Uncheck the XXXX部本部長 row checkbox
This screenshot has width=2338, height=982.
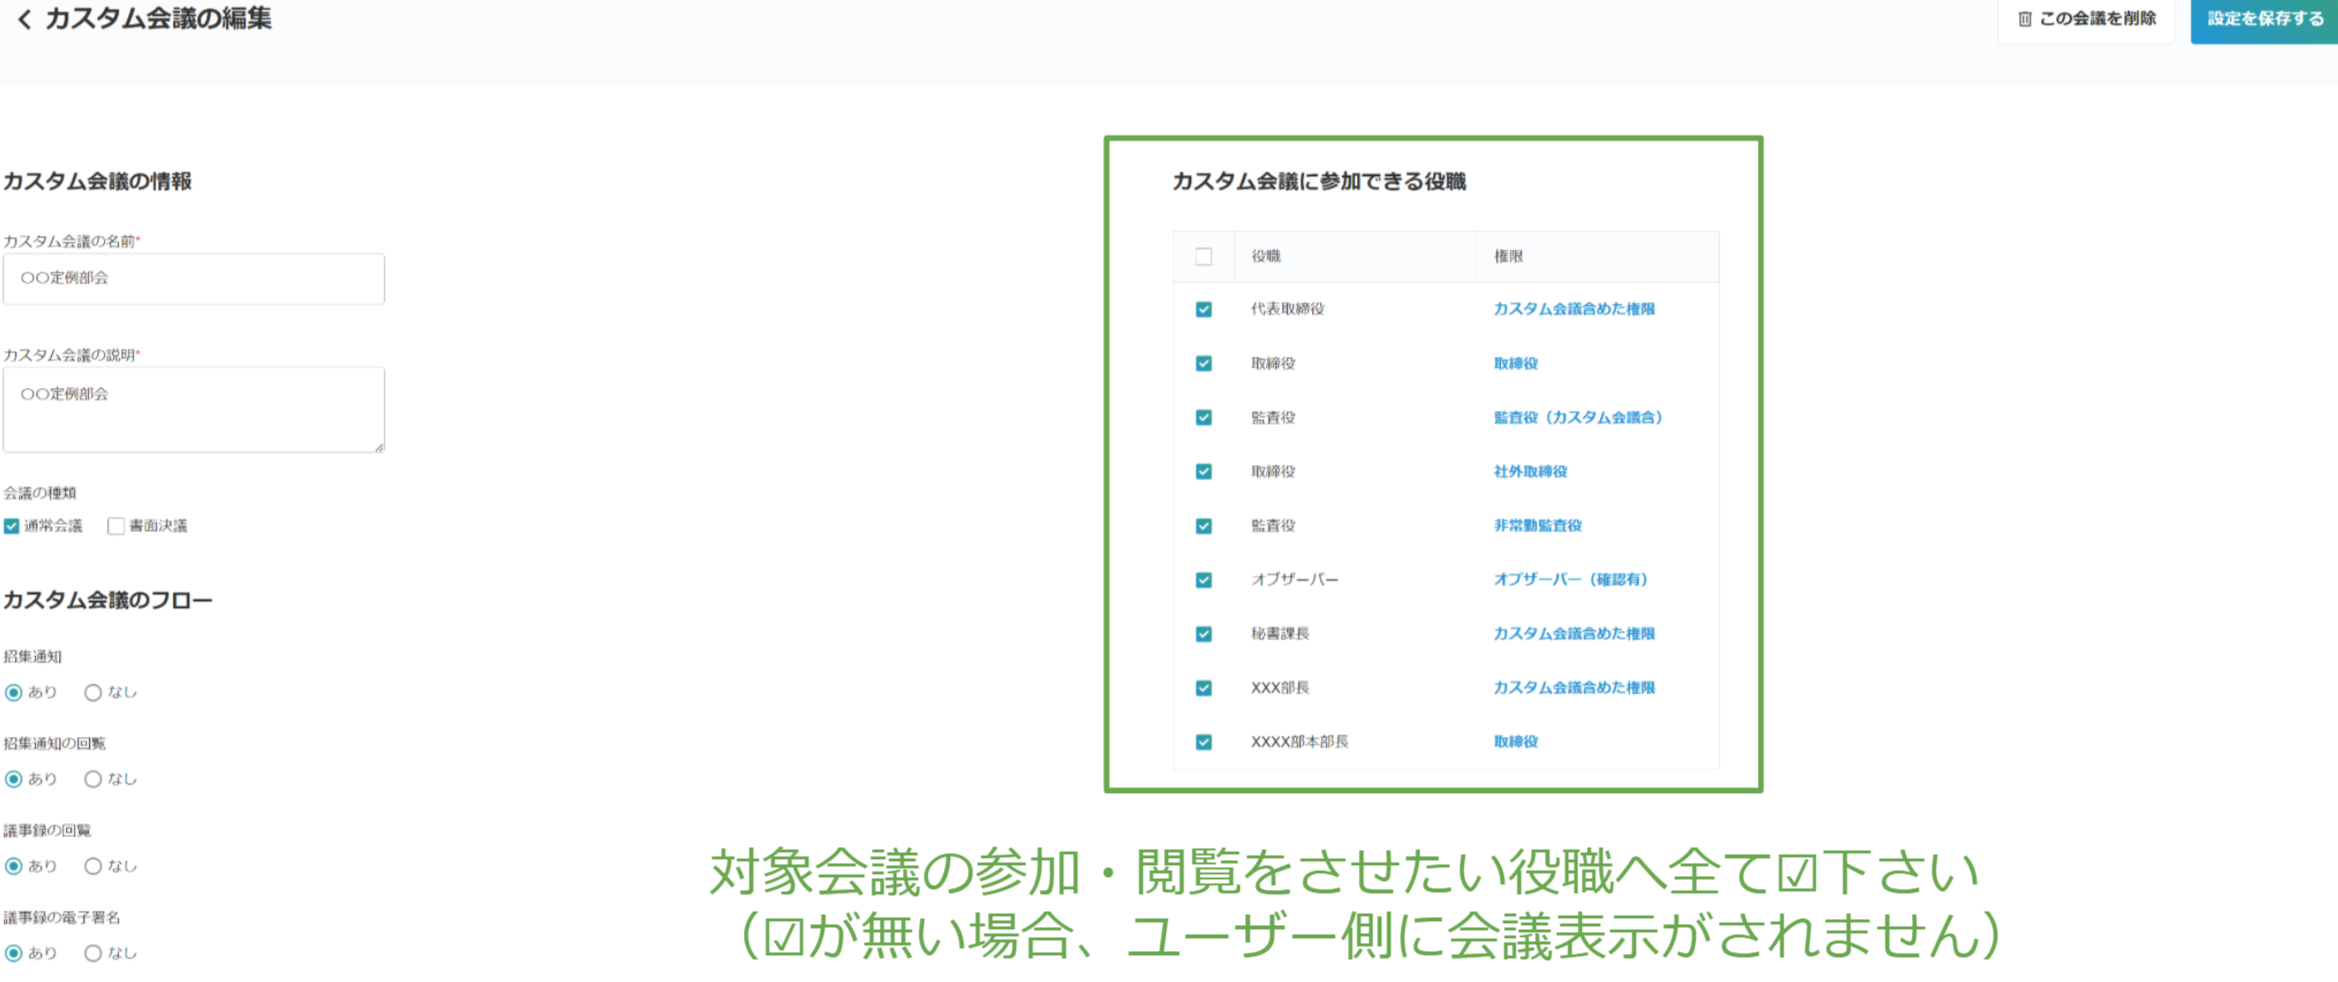1204,742
